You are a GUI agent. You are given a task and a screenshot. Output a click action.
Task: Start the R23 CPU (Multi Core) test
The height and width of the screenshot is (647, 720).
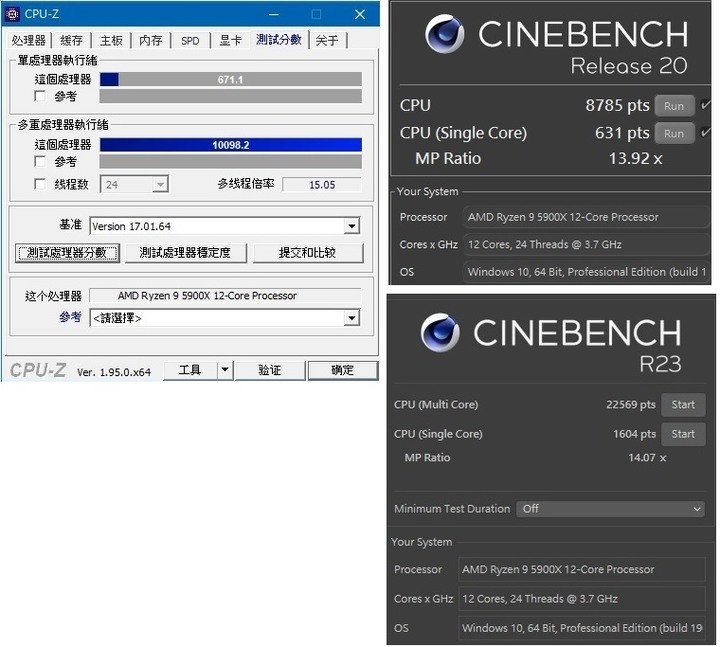pos(683,405)
